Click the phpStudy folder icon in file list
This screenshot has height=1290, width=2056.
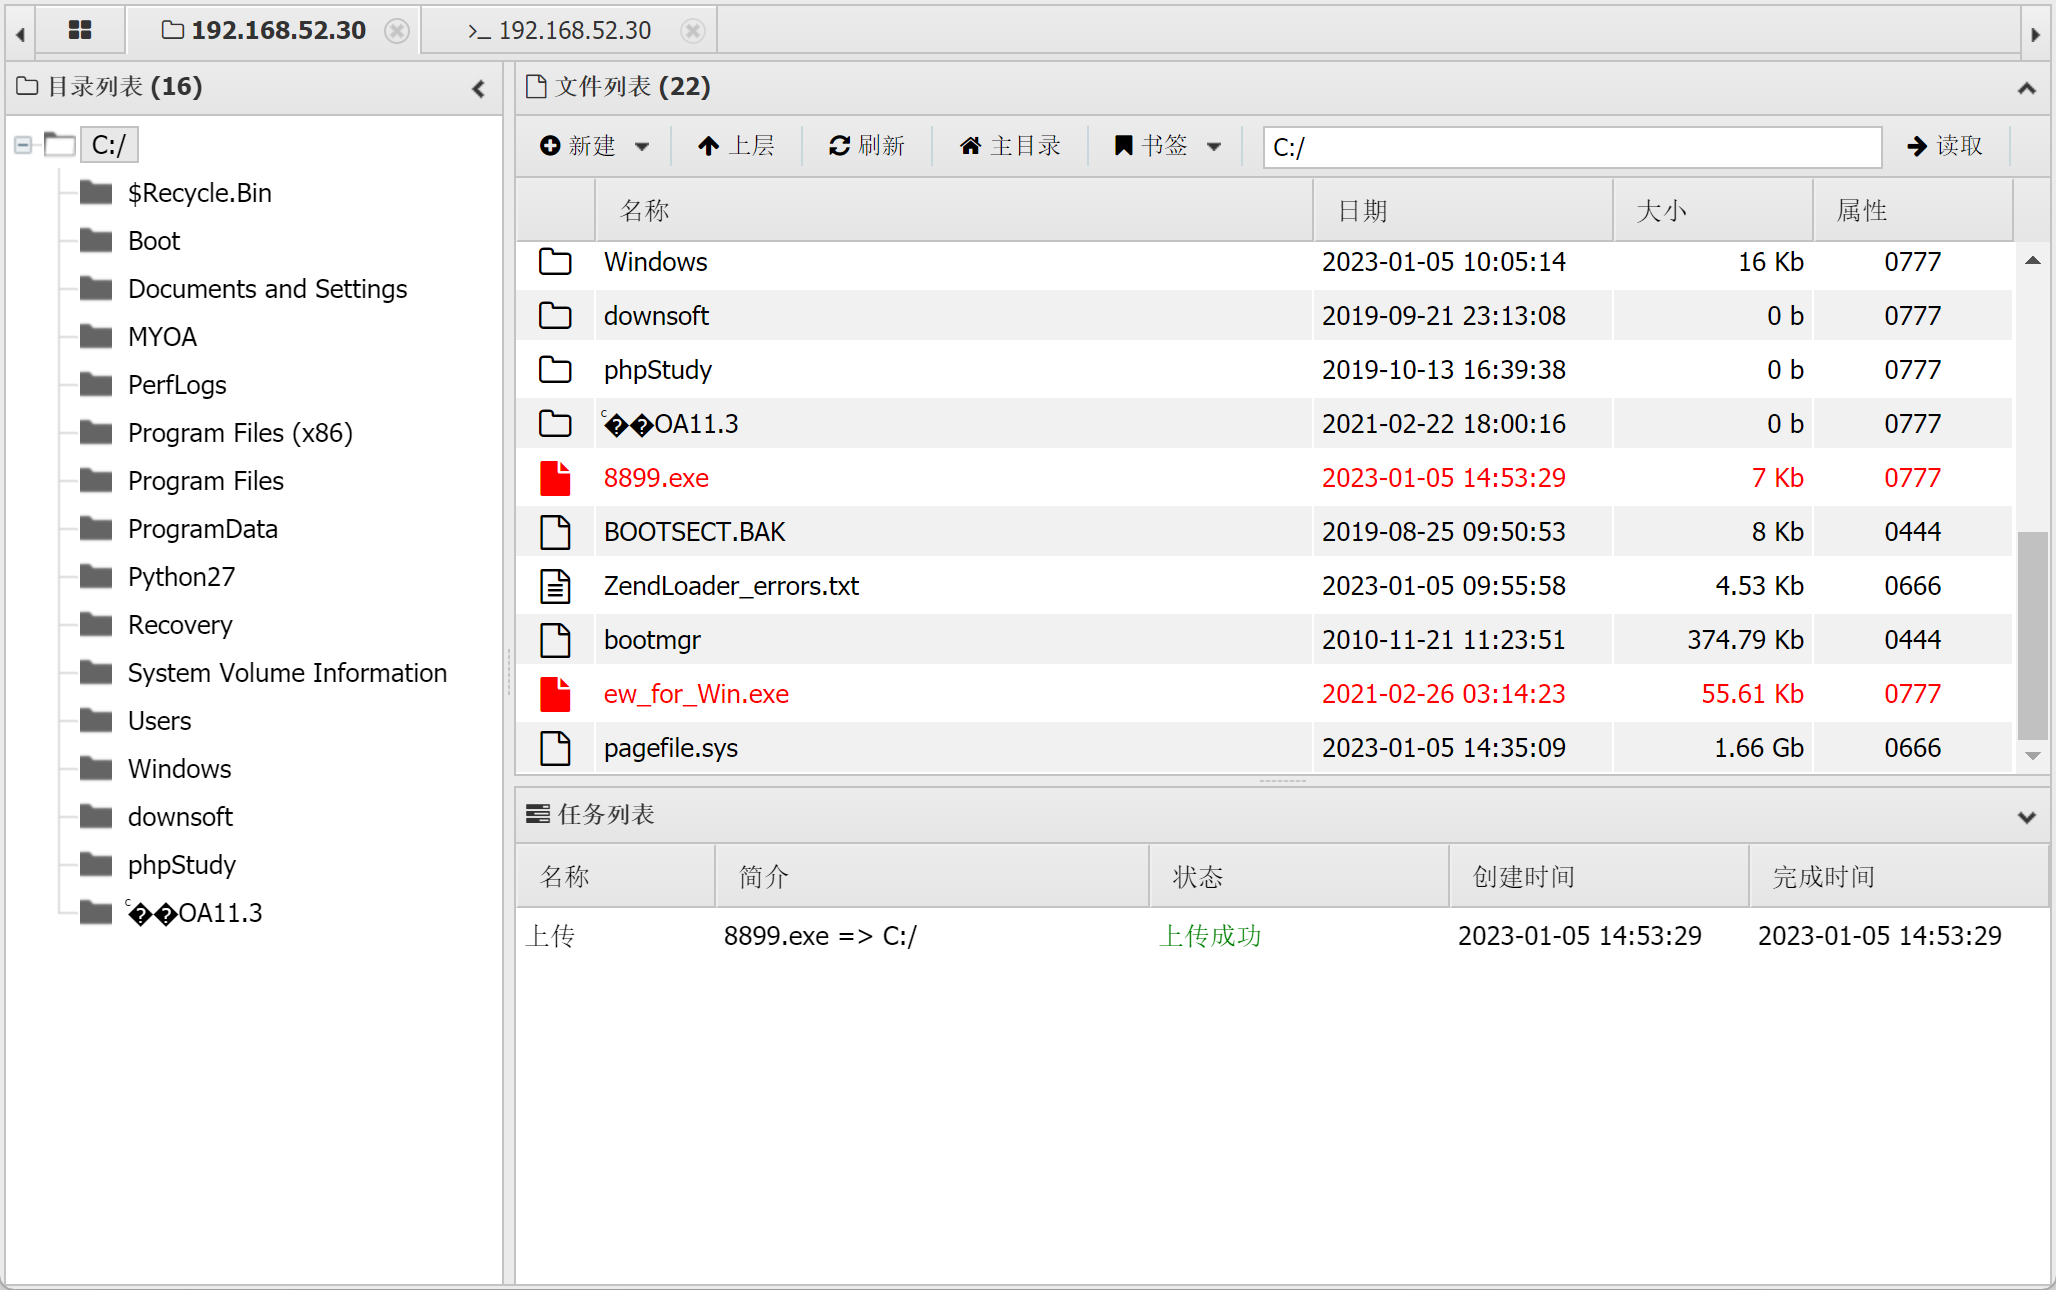coord(555,370)
